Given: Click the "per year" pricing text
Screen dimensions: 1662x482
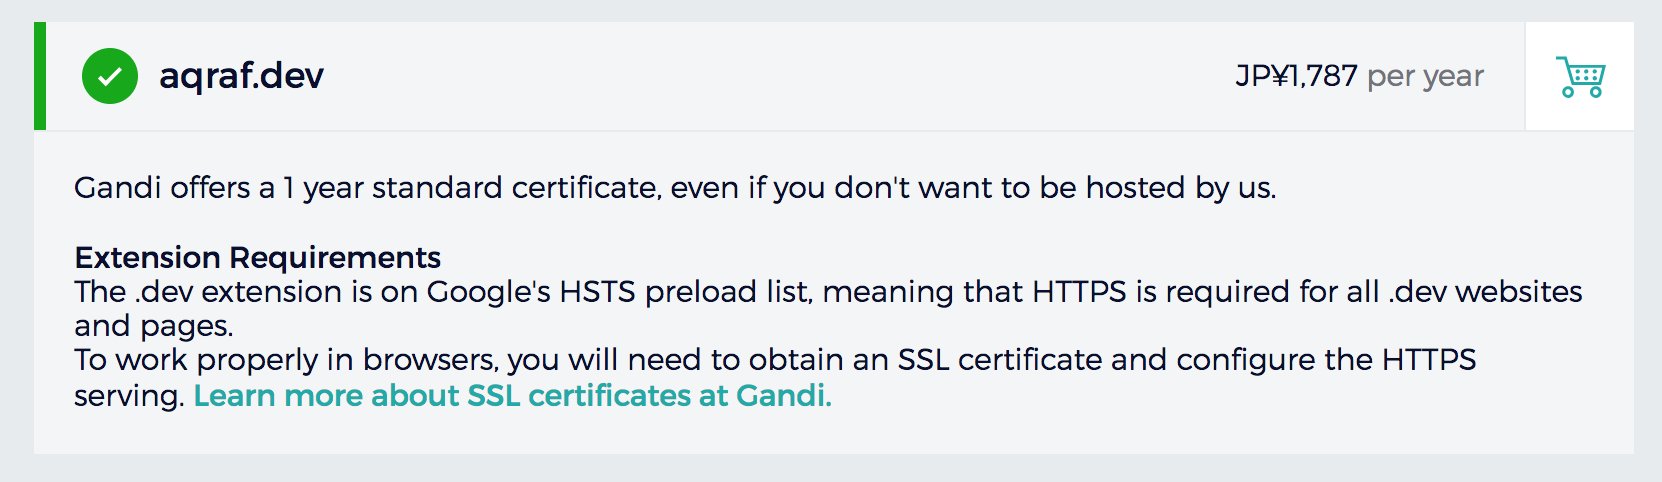Looking at the screenshot, I should 1425,77.
